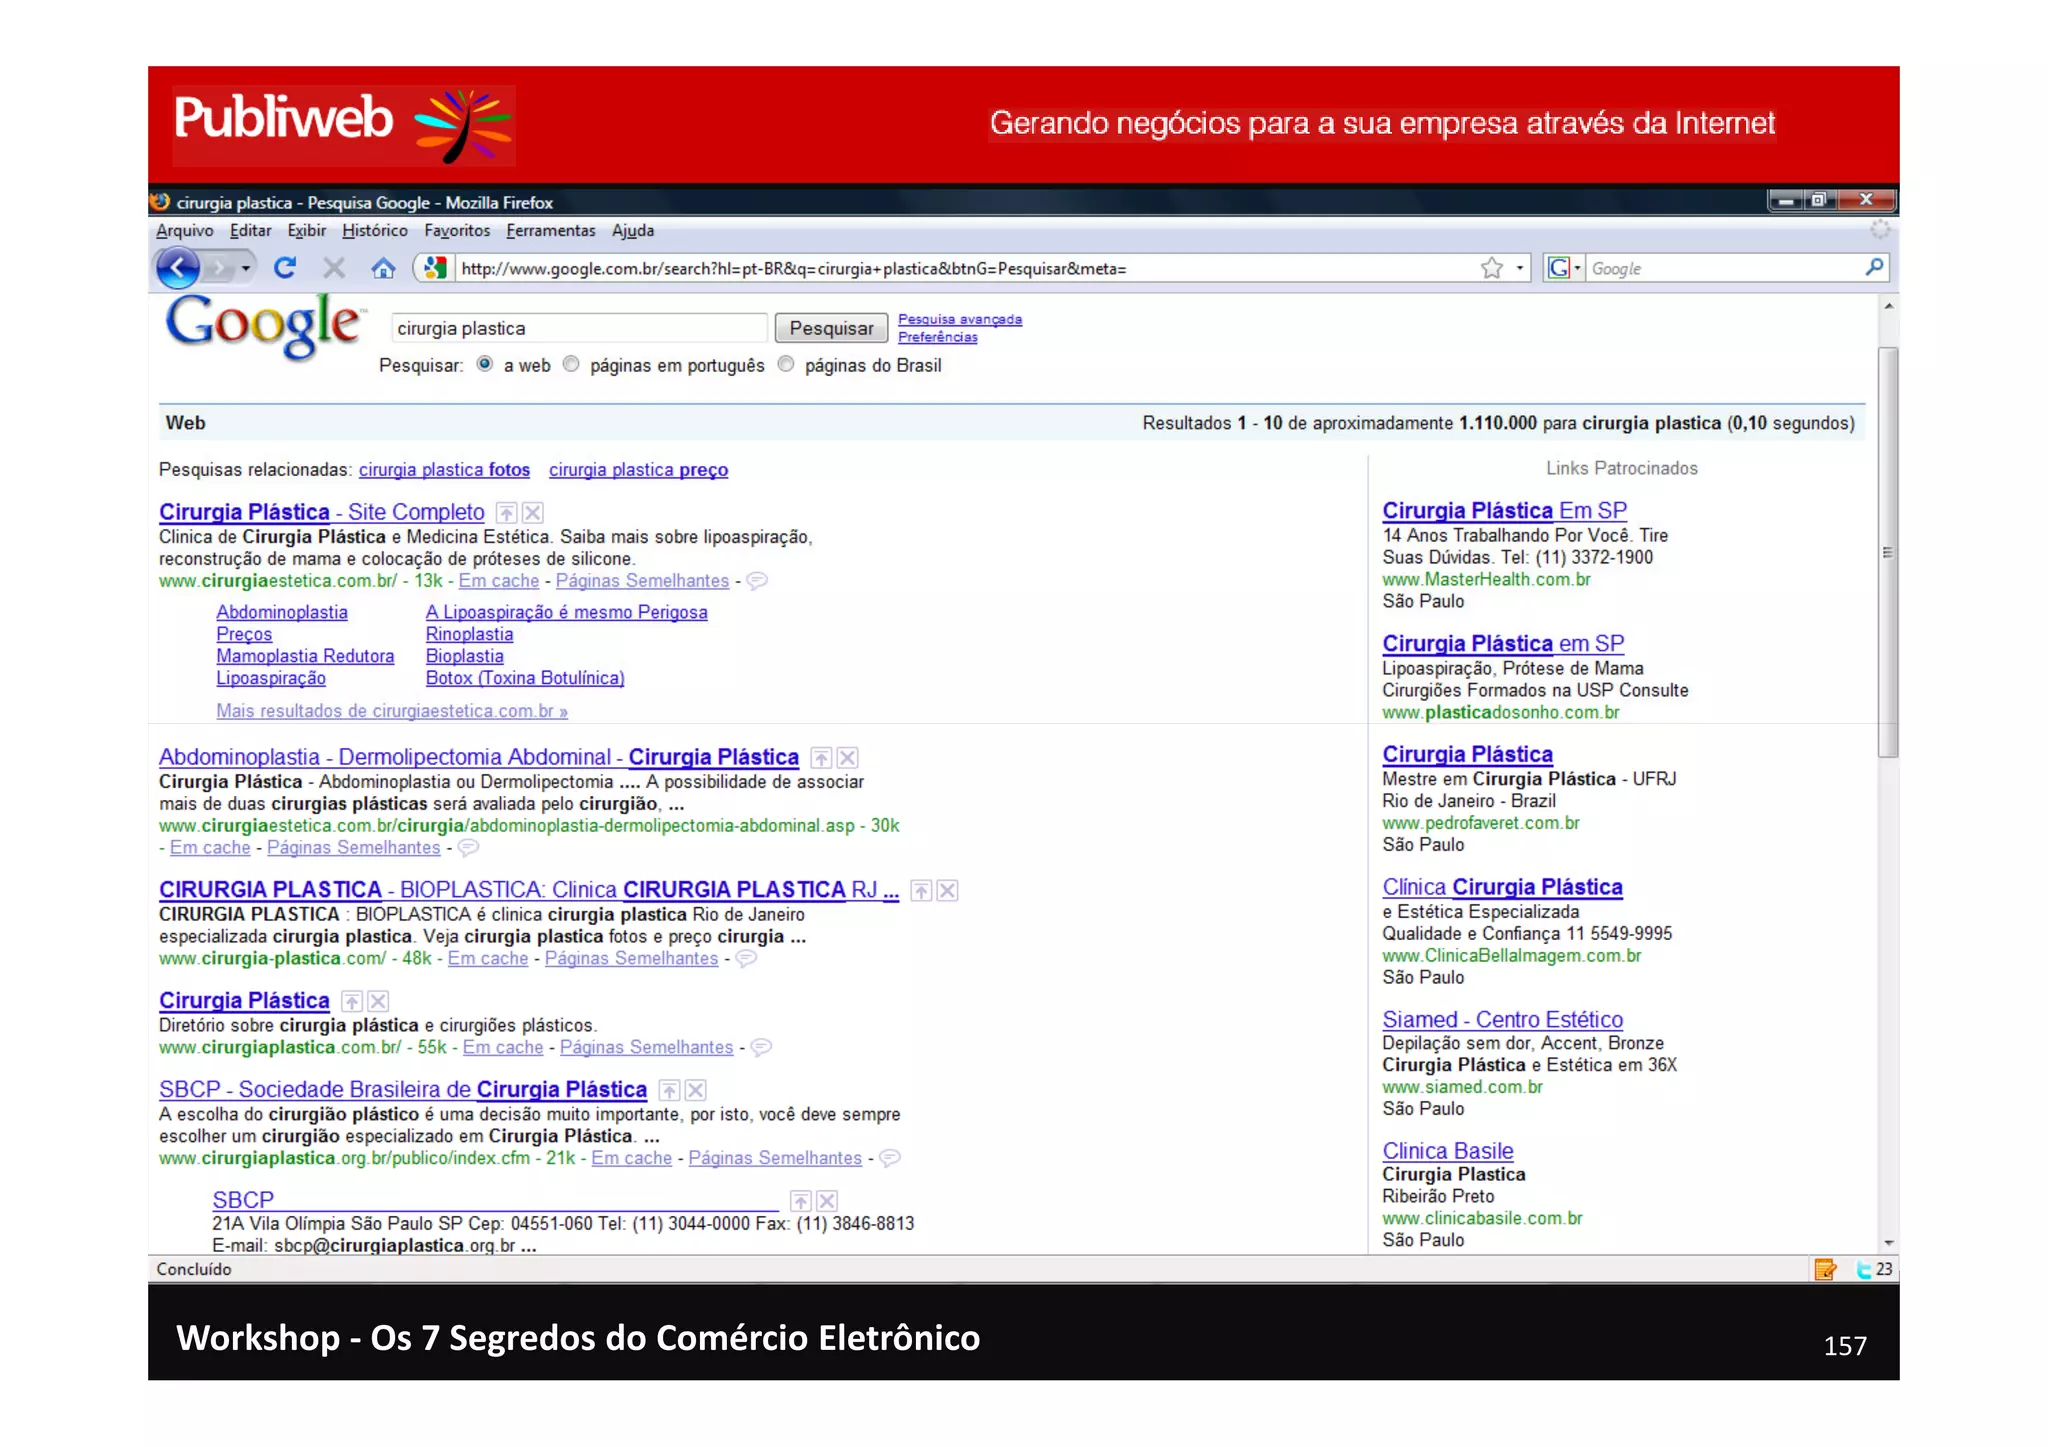Promote the 'Cirurgia Plástica - Site Completo' result

coord(507,513)
